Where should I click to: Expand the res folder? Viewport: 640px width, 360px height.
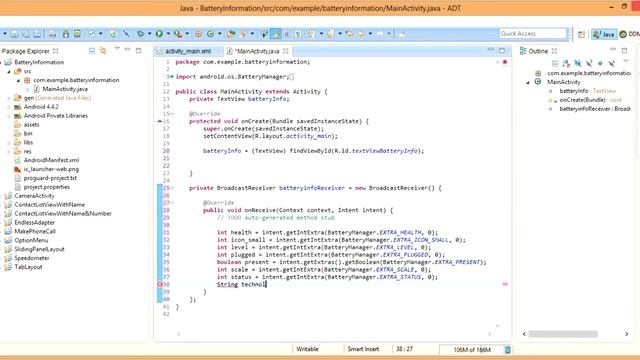point(9,151)
